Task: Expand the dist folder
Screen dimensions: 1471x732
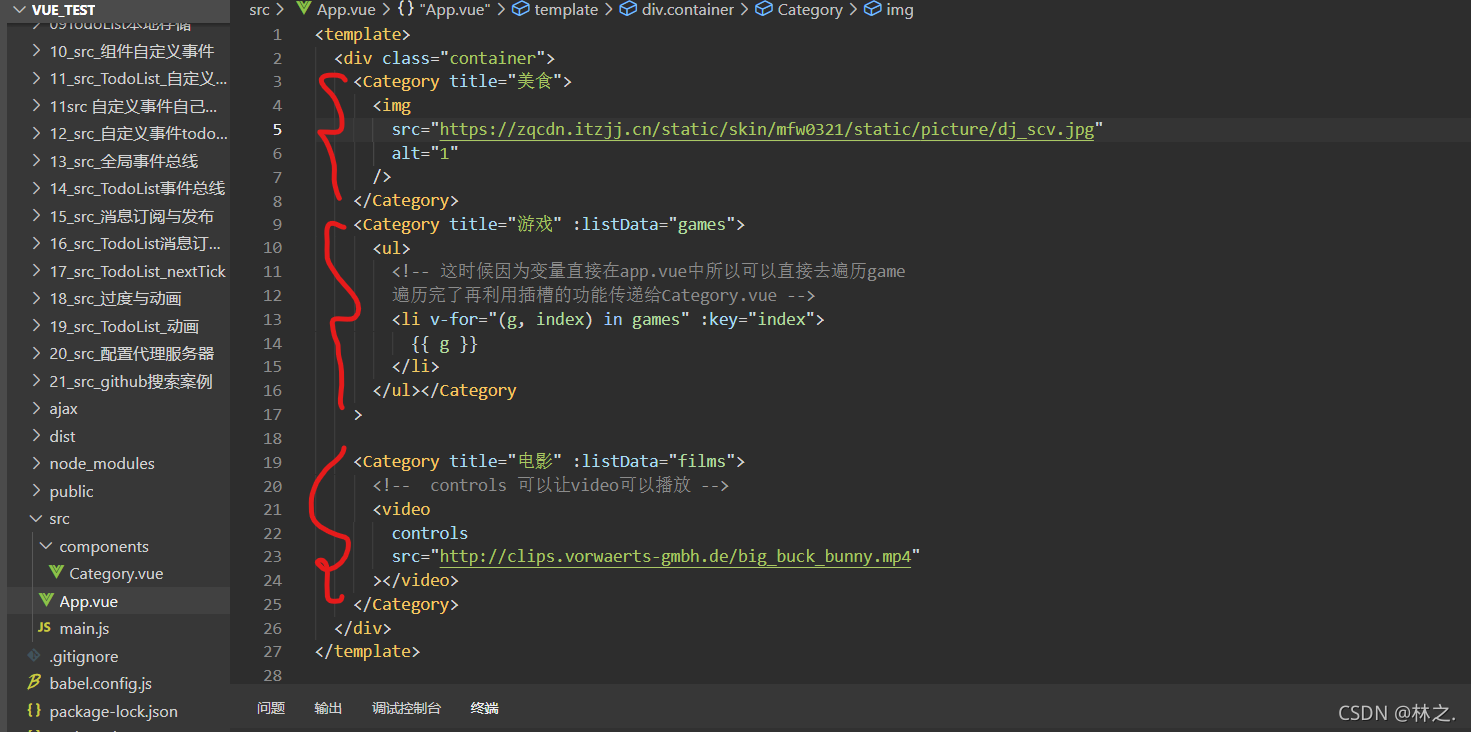Action: tap(37, 436)
